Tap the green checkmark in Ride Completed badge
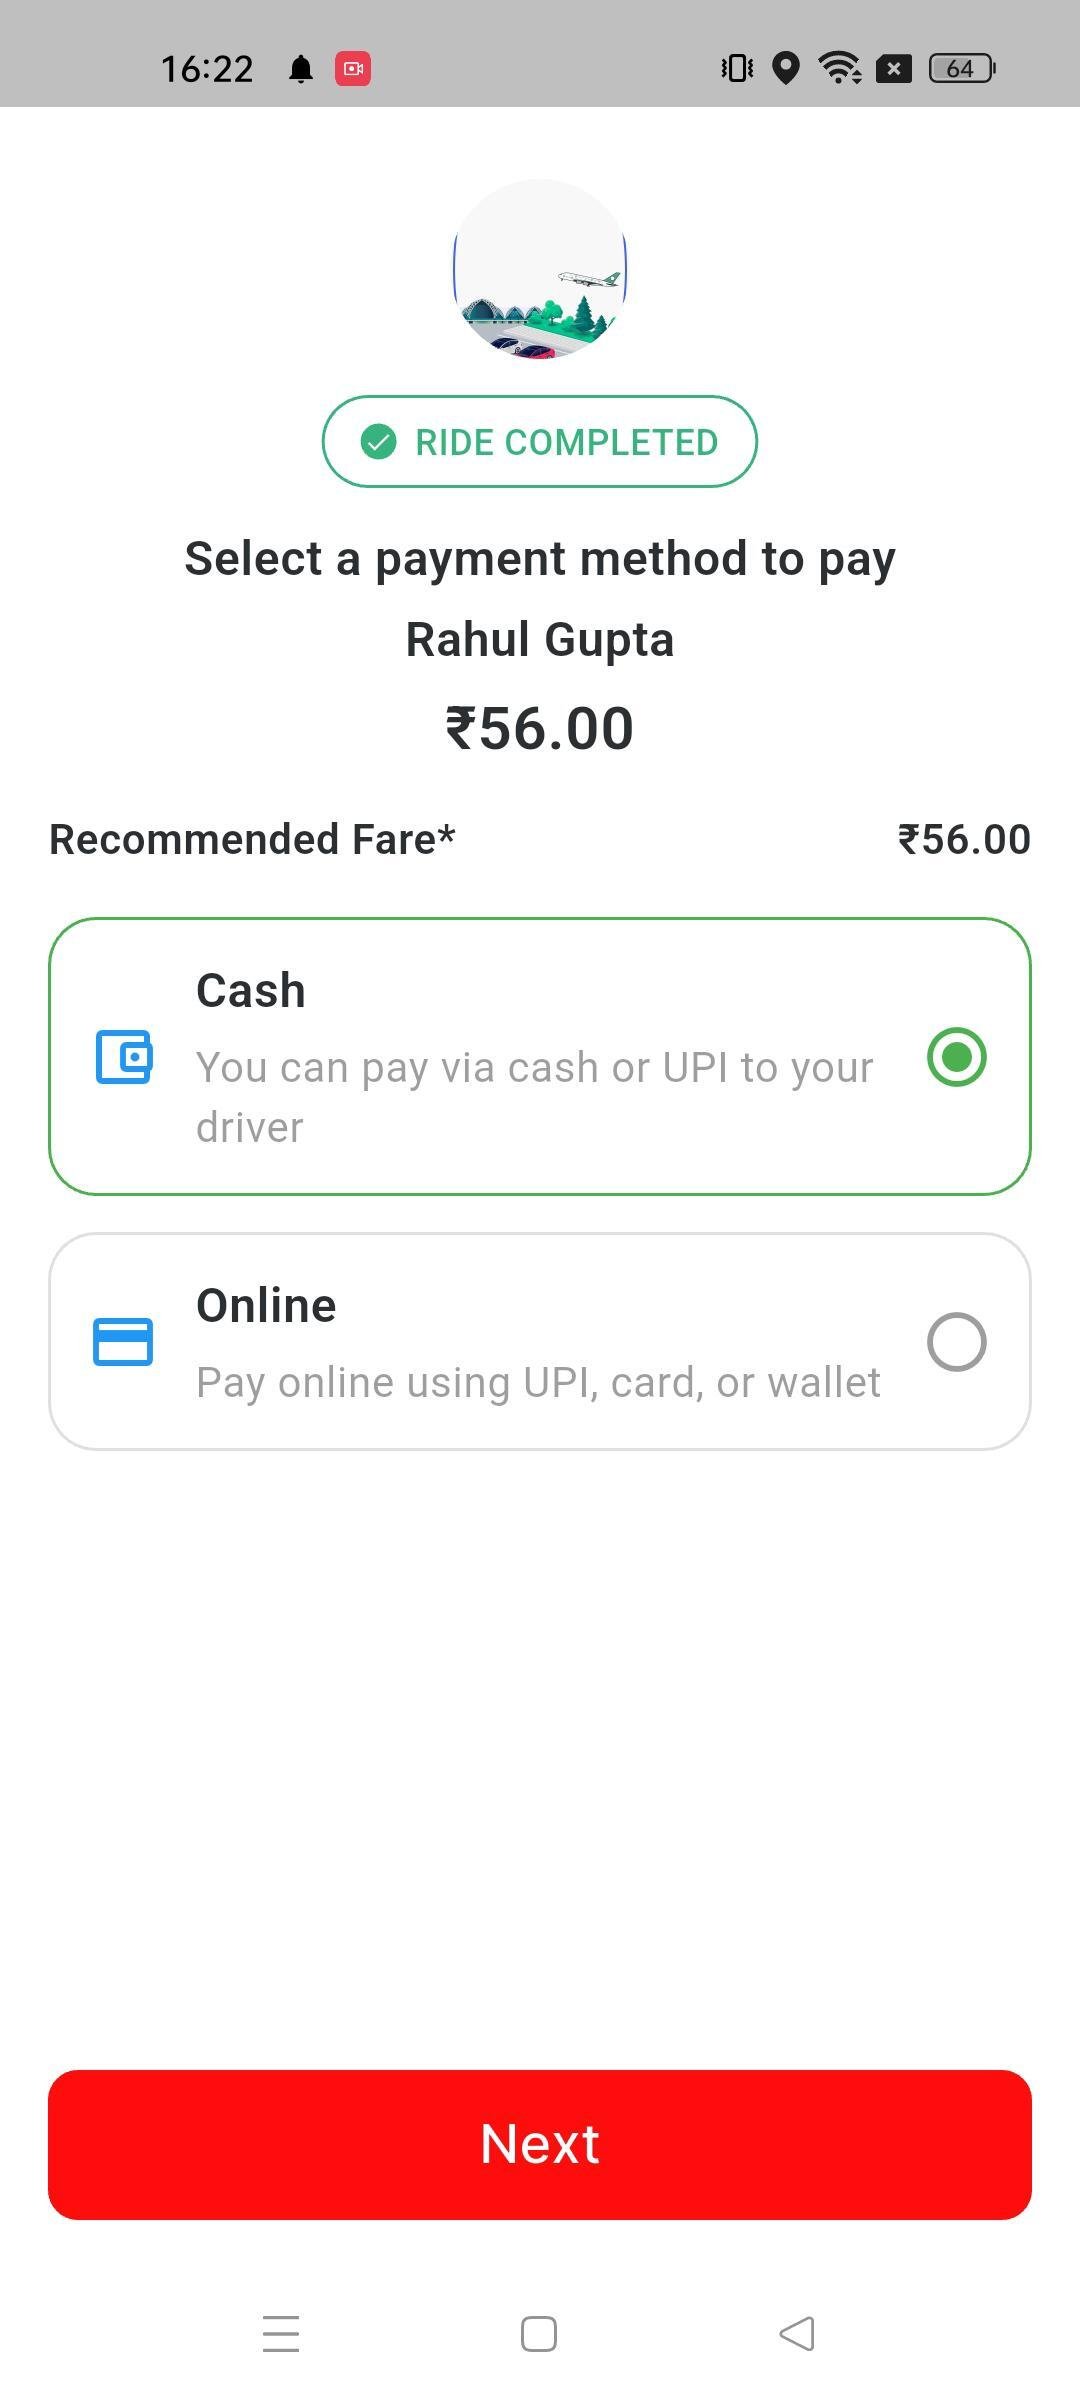 tap(379, 442)
